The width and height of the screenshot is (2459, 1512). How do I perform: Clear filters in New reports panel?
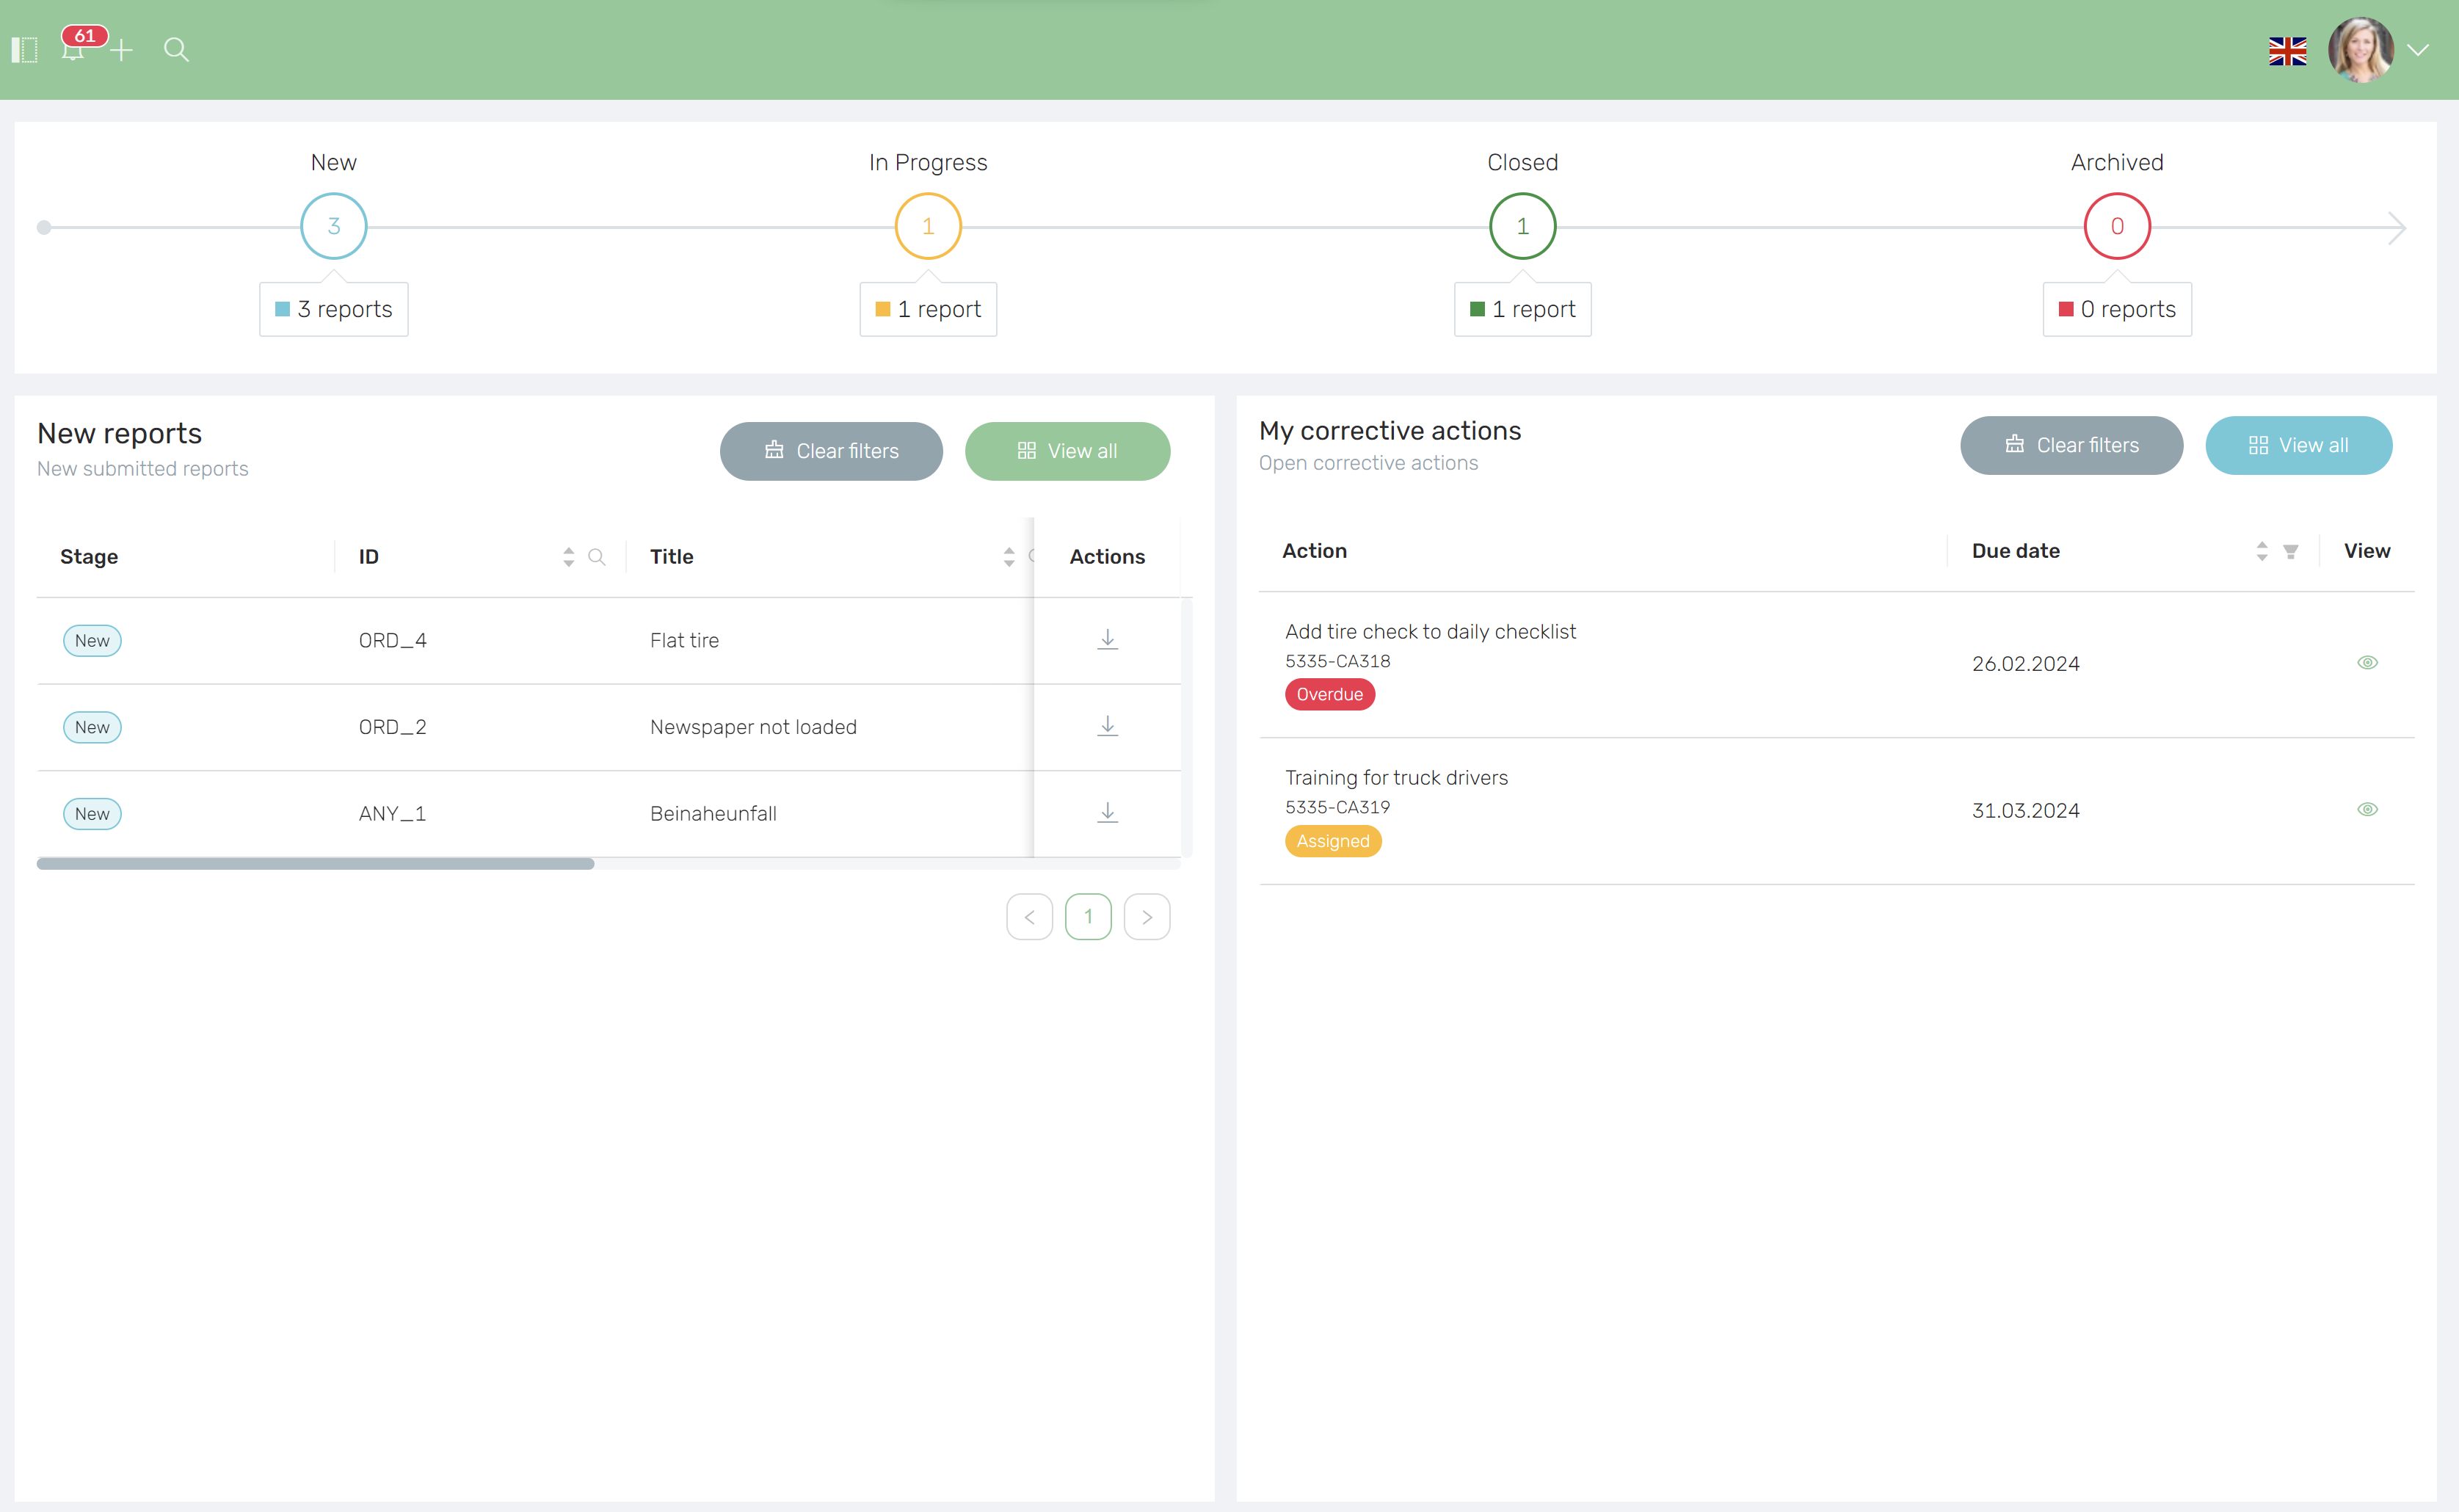point(831,451)
